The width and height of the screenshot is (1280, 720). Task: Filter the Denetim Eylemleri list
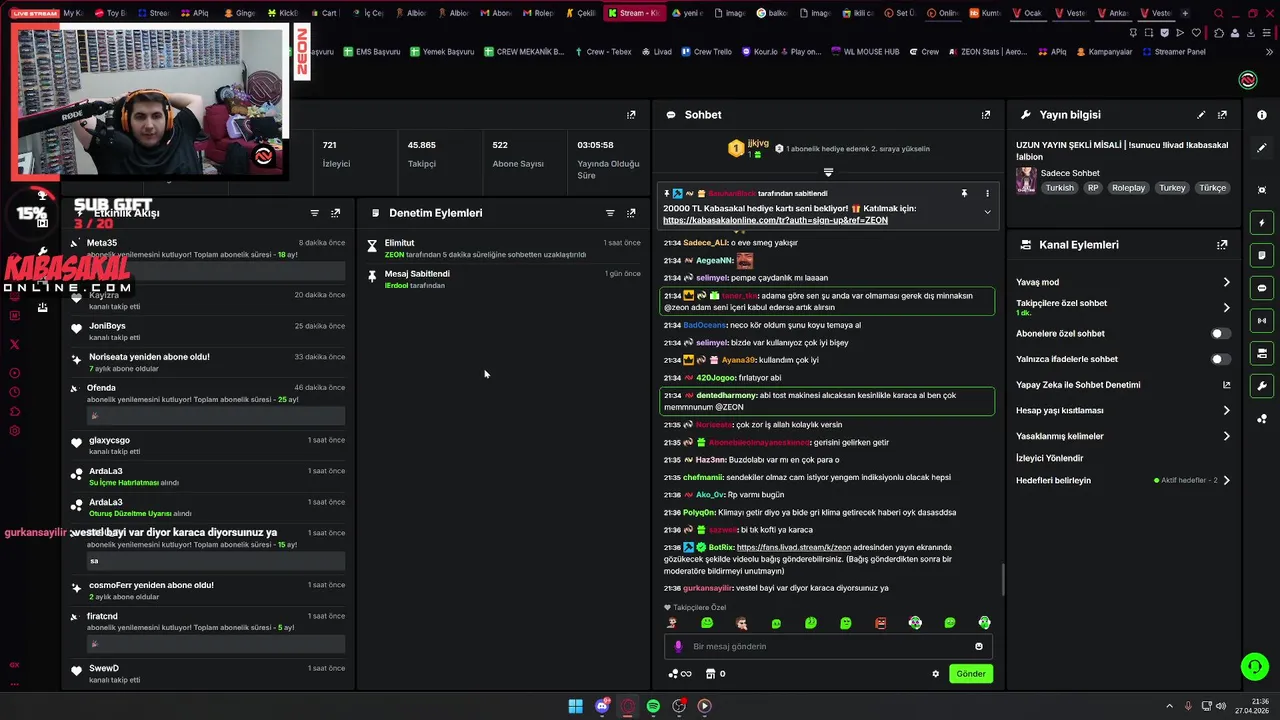tap(610, 213)
